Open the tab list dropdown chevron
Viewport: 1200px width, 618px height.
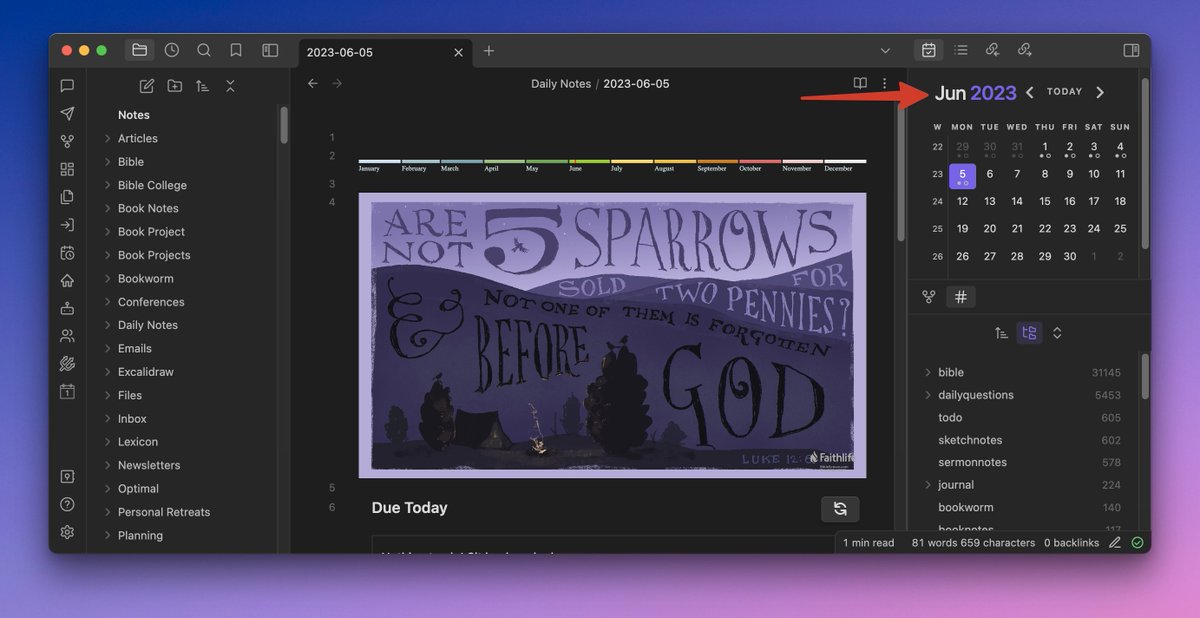pos(885,51)
